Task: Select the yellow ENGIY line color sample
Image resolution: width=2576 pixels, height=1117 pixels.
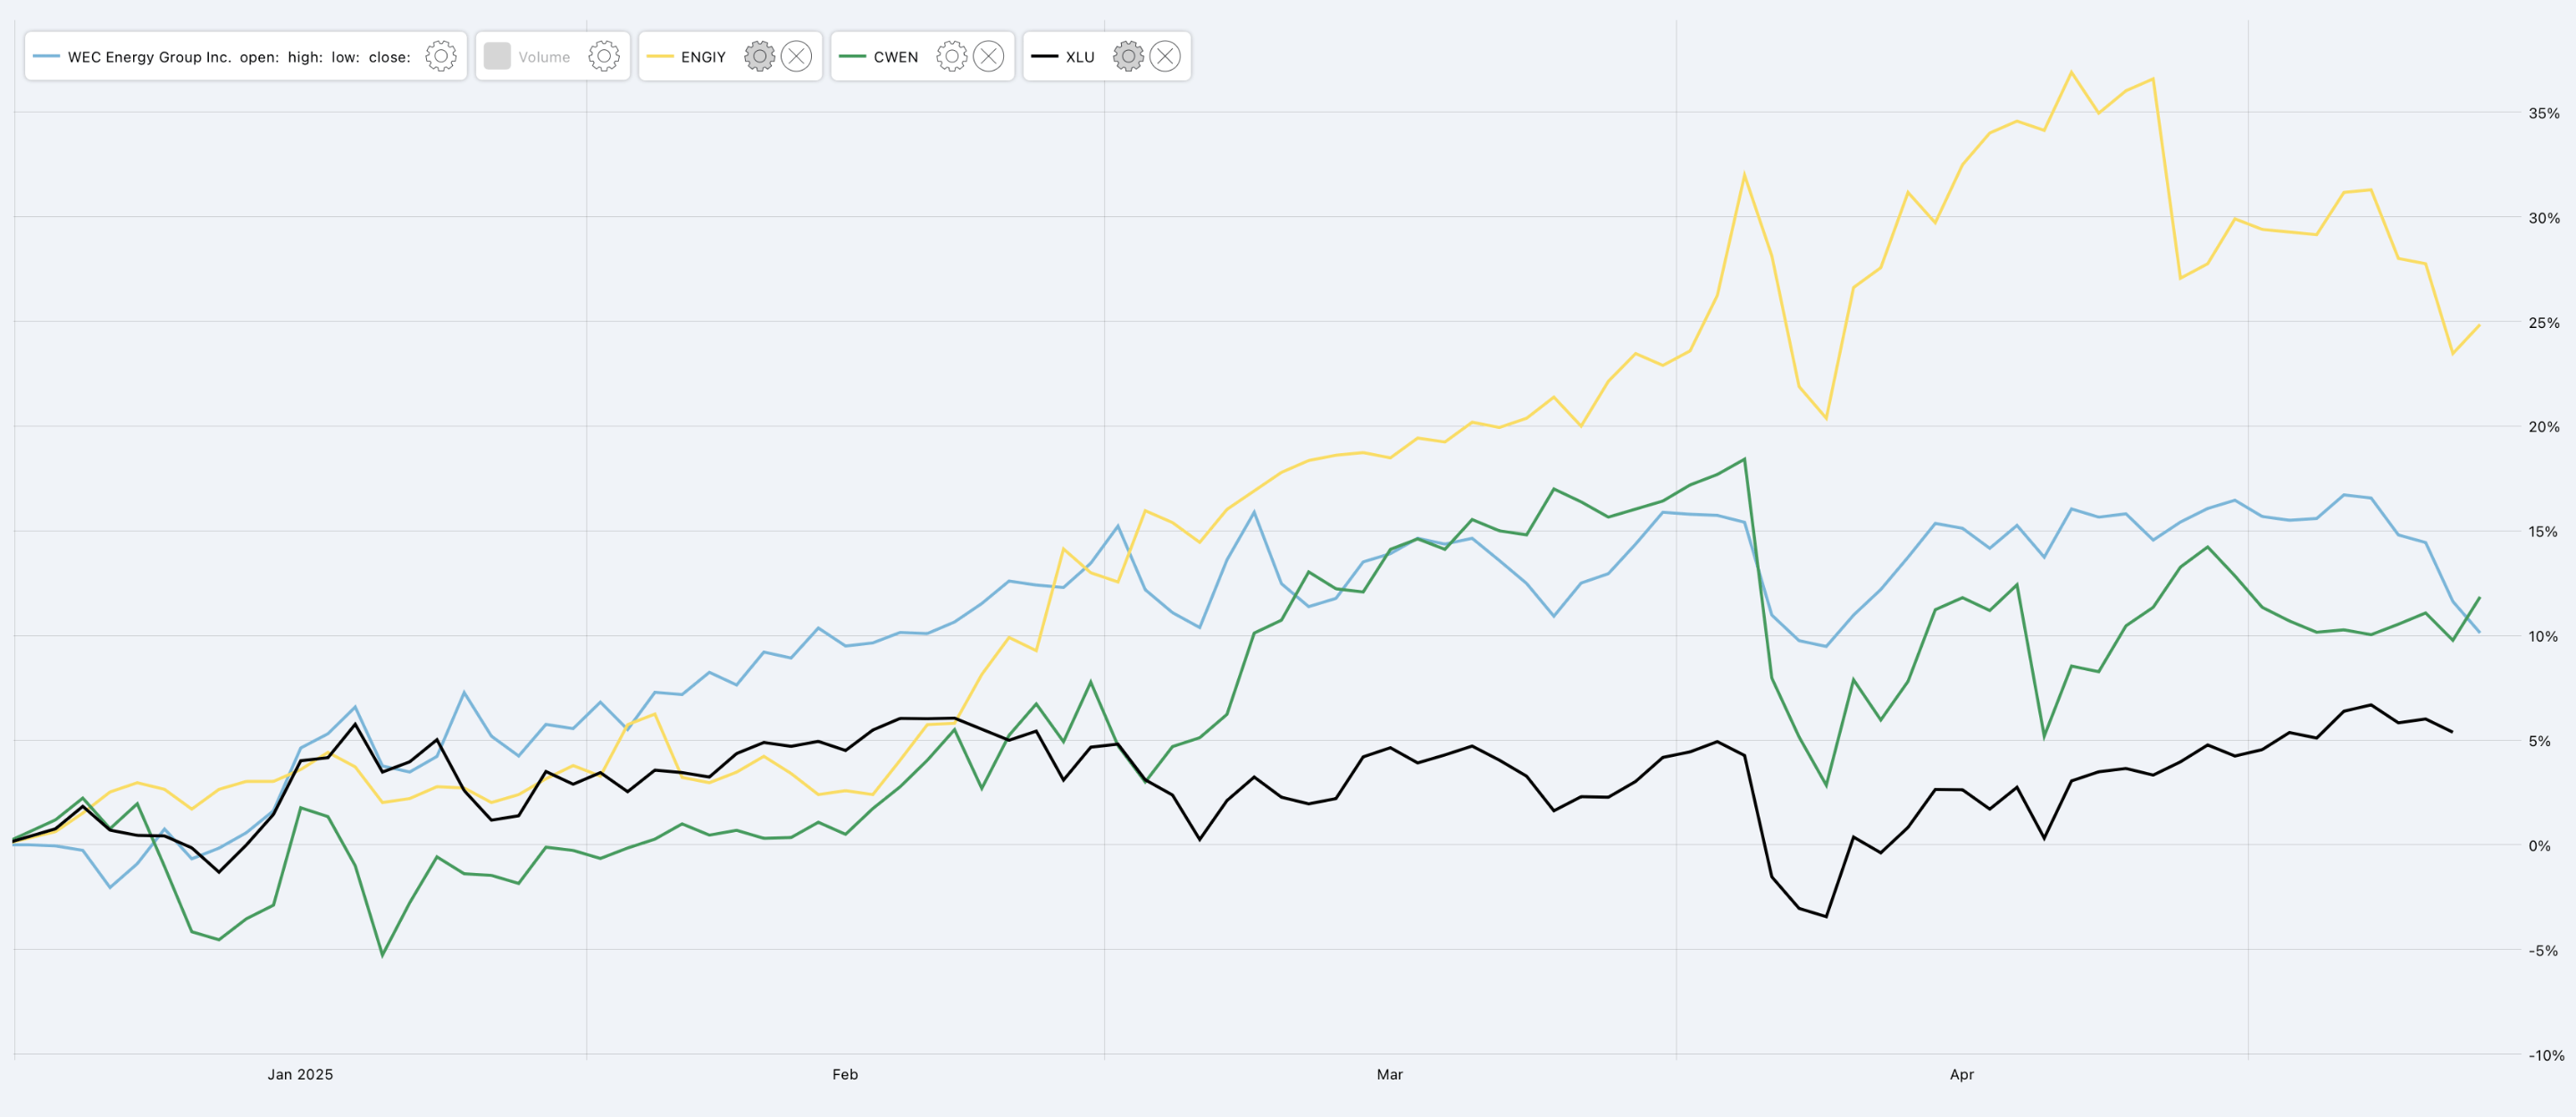Action: click(659, 56)
